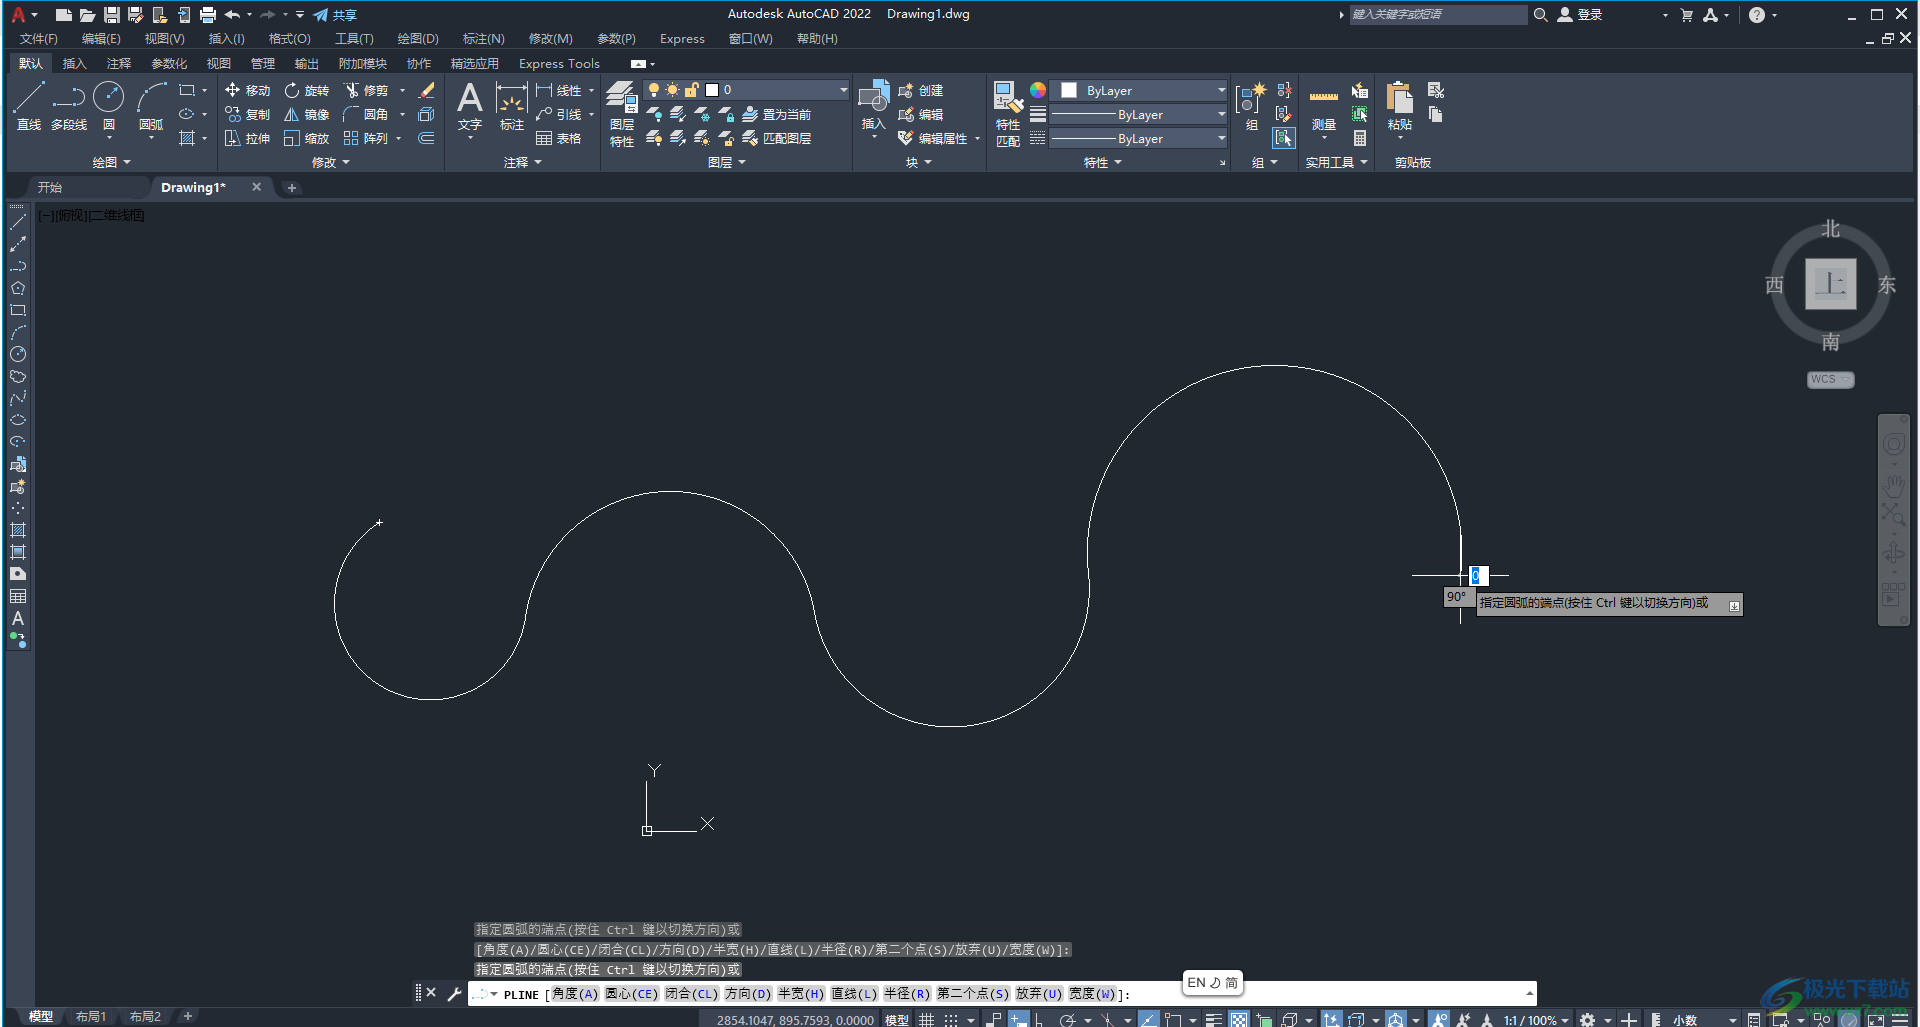
Task: Click the Scale (缩放) tool
Action: [306, 138]
